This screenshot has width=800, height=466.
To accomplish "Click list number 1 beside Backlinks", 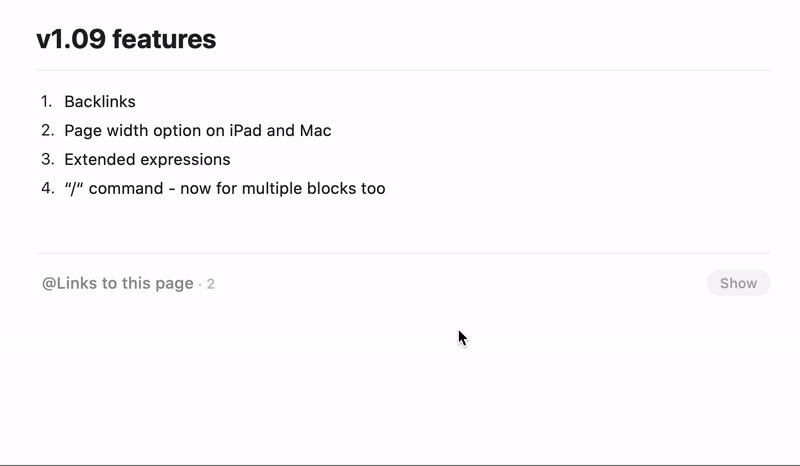I will (46, 101).
